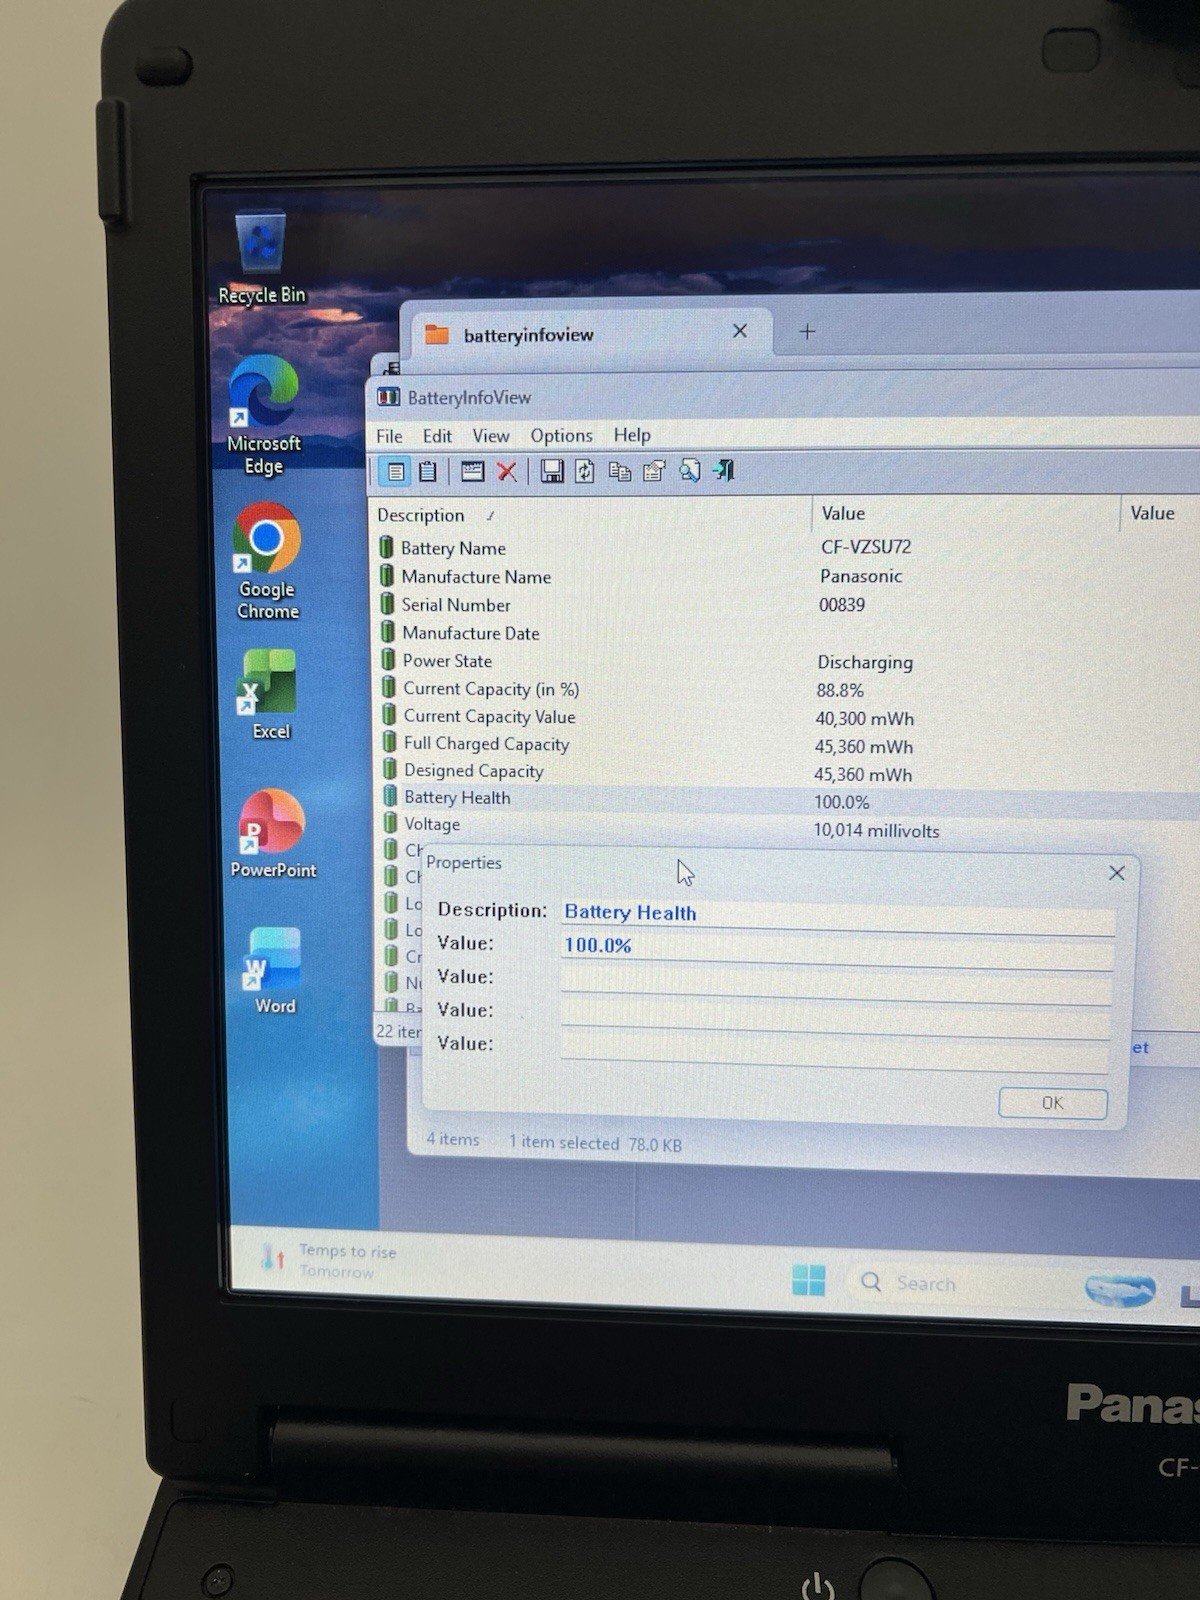Image resolution: width=1200 pixels, height=1600 pixels.
Task: Open the PowerPoint desktop shortcut
Action: click(273, 834)
